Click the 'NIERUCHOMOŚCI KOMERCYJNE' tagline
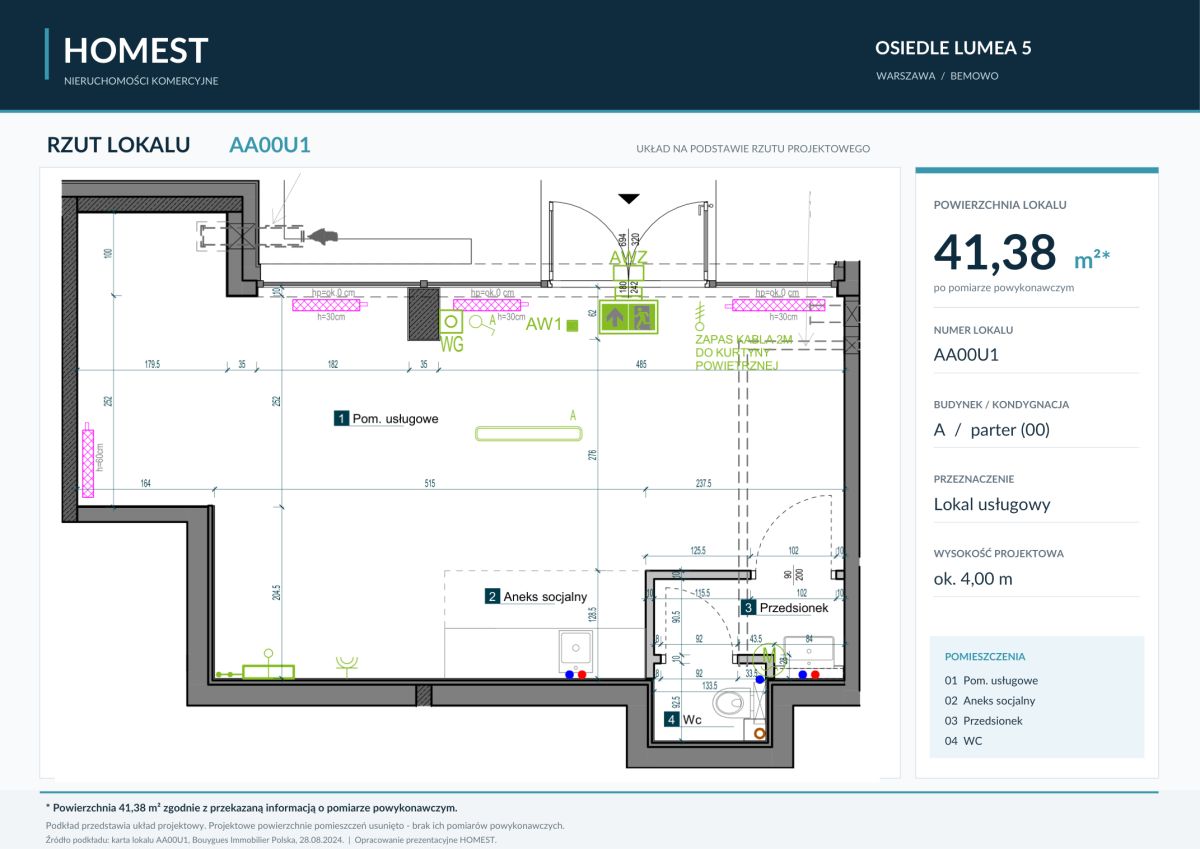1200x849 pixels. (x=141, y=81)
